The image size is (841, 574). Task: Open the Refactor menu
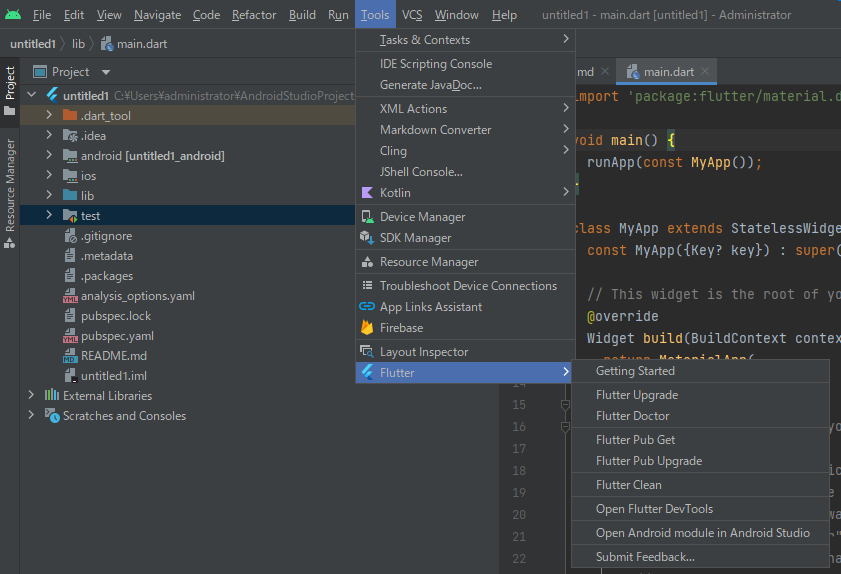pyautogui.click(x=254, y=14)
